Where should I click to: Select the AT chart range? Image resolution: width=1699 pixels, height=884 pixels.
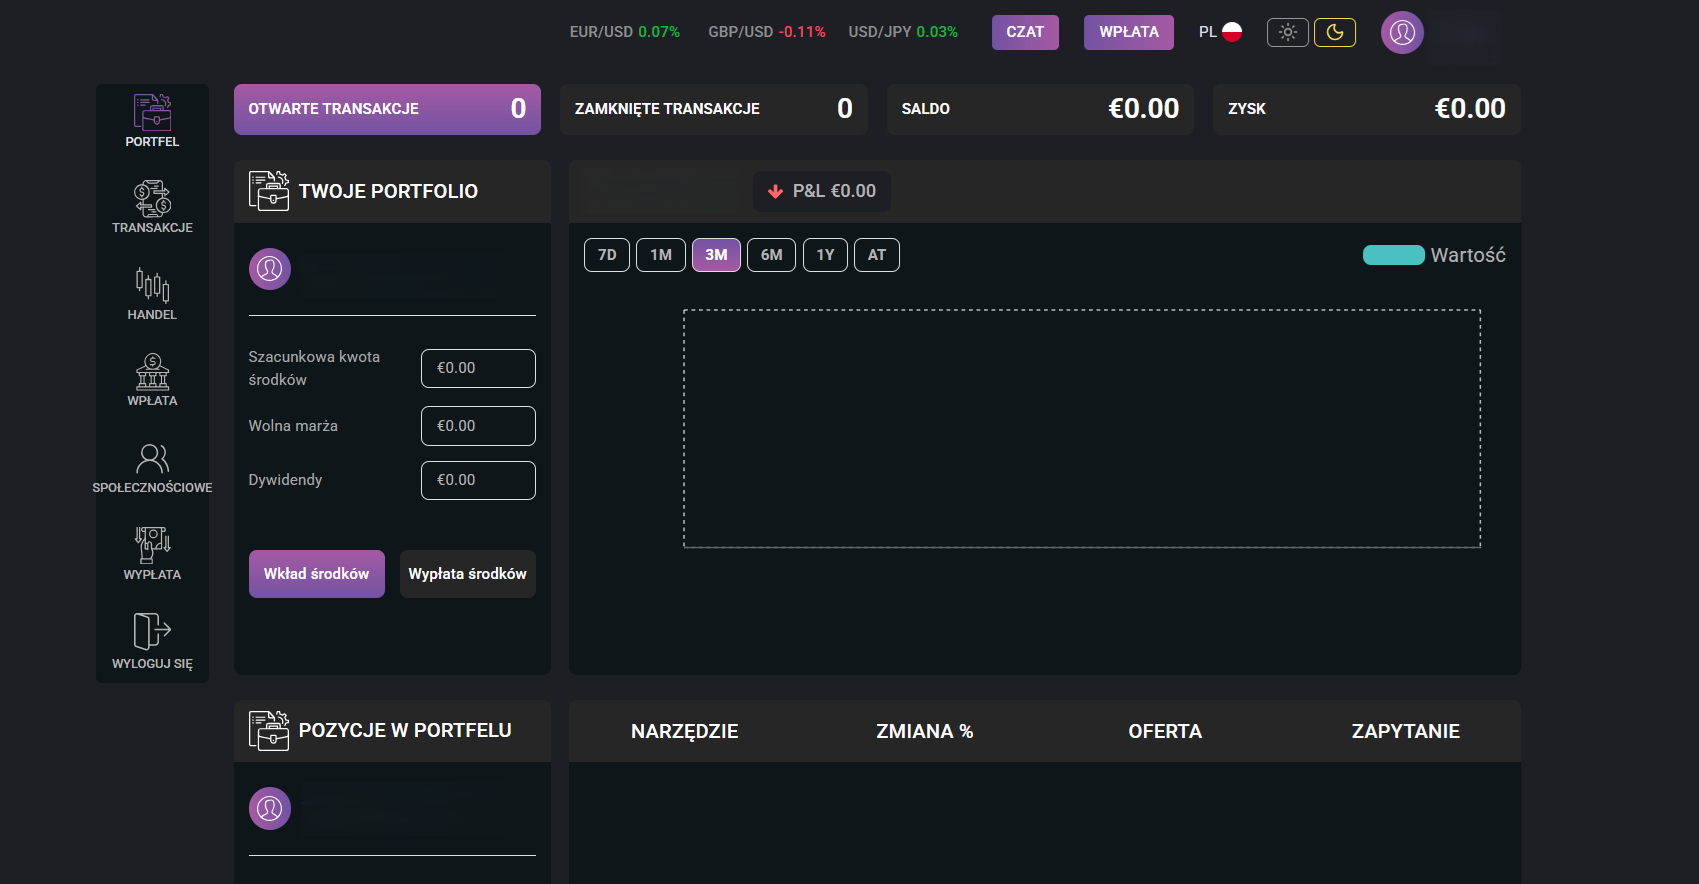click(877, 255)
